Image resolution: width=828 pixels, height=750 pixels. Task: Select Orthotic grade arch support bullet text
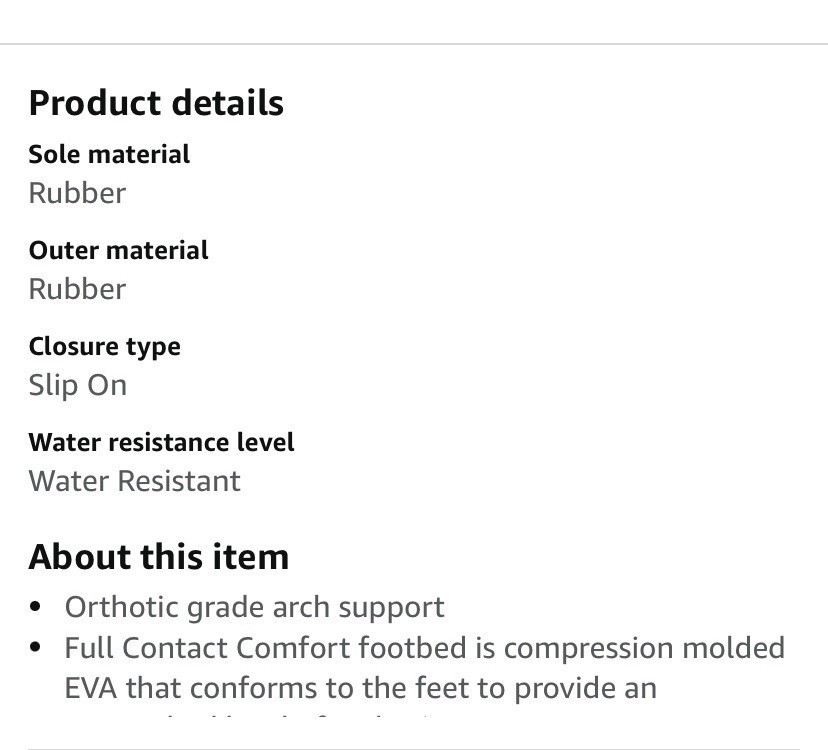255,607
